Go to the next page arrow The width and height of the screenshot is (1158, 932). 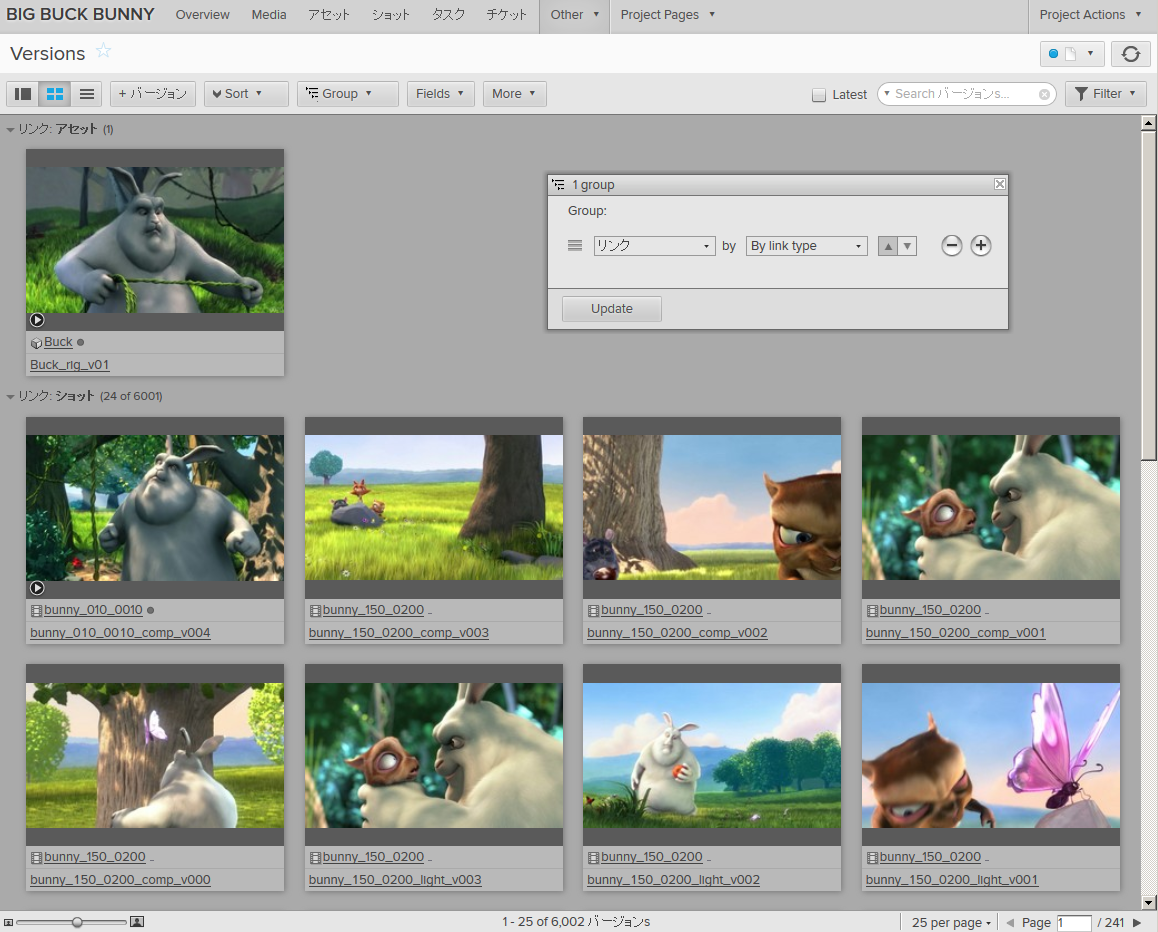coord(1137,922)
